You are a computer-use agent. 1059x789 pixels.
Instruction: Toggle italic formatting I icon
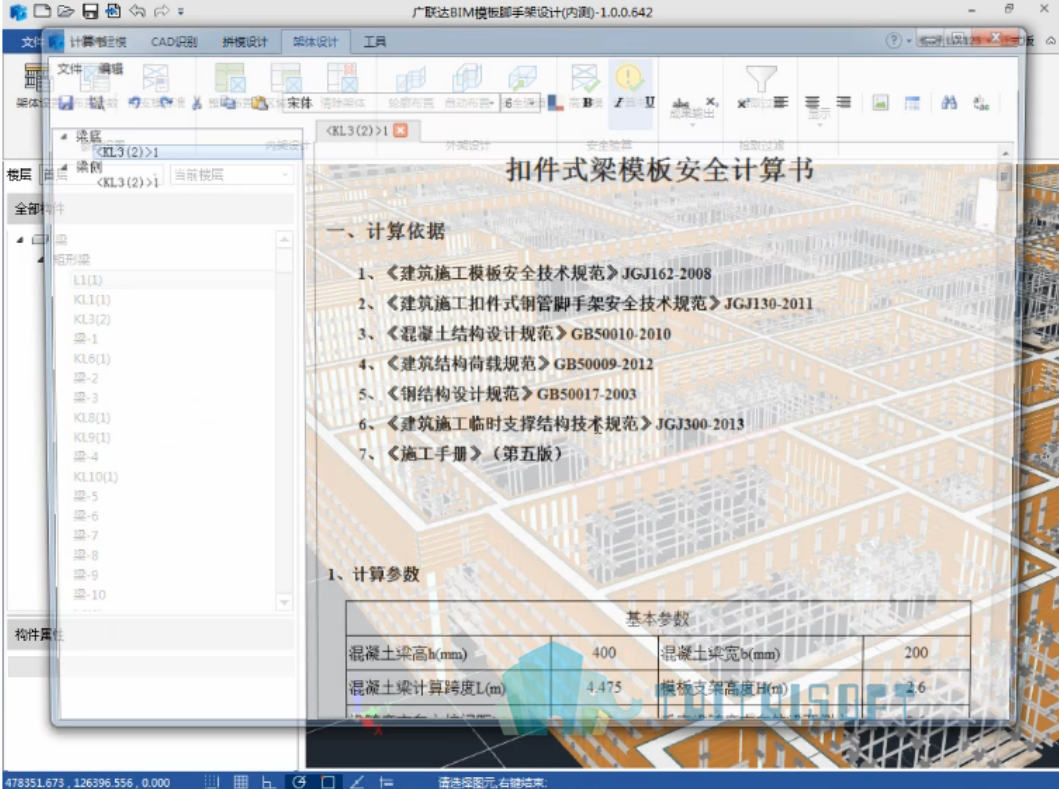(x=619, y=103)
